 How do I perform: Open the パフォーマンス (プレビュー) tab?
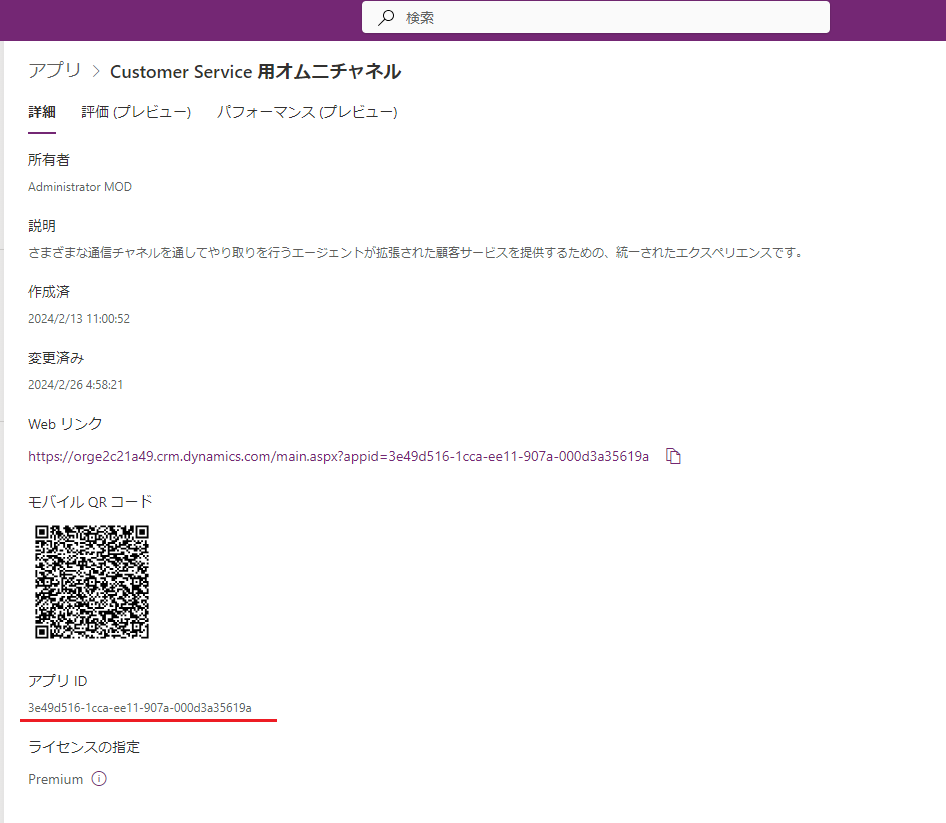pyautogui.click(x=308, y=112)
